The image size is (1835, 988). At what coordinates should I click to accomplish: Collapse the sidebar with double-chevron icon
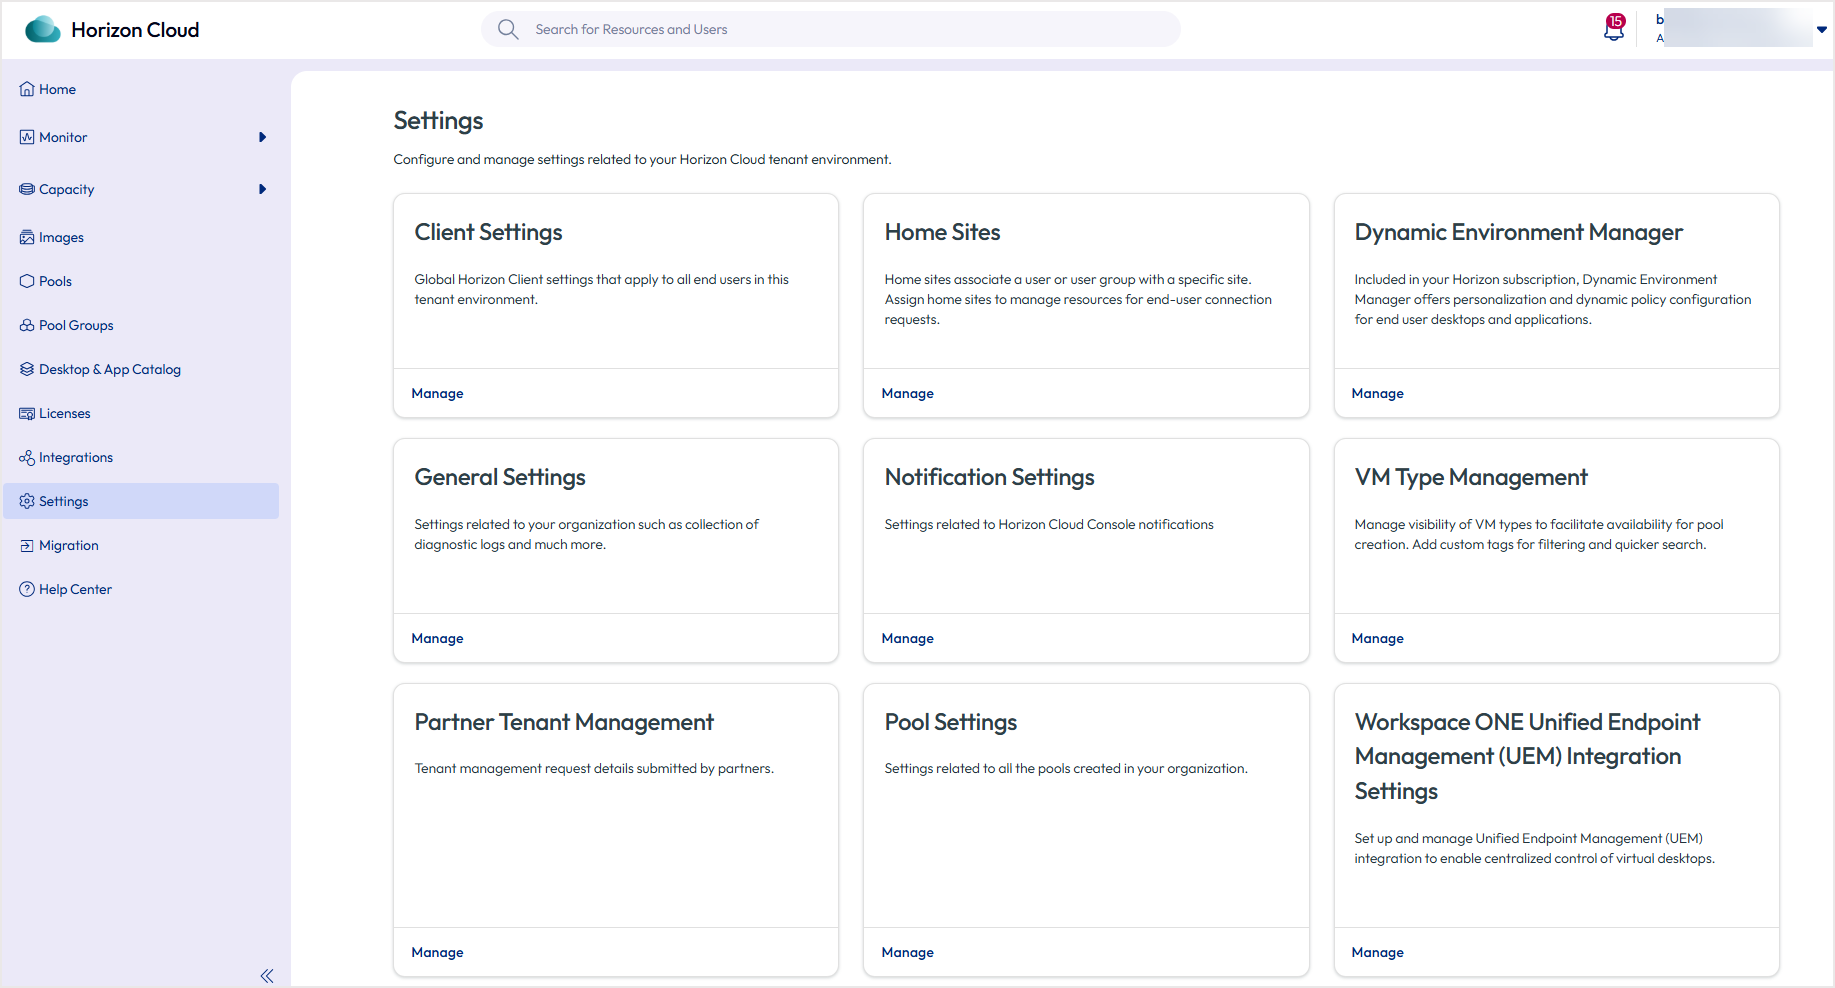[267, 976]
